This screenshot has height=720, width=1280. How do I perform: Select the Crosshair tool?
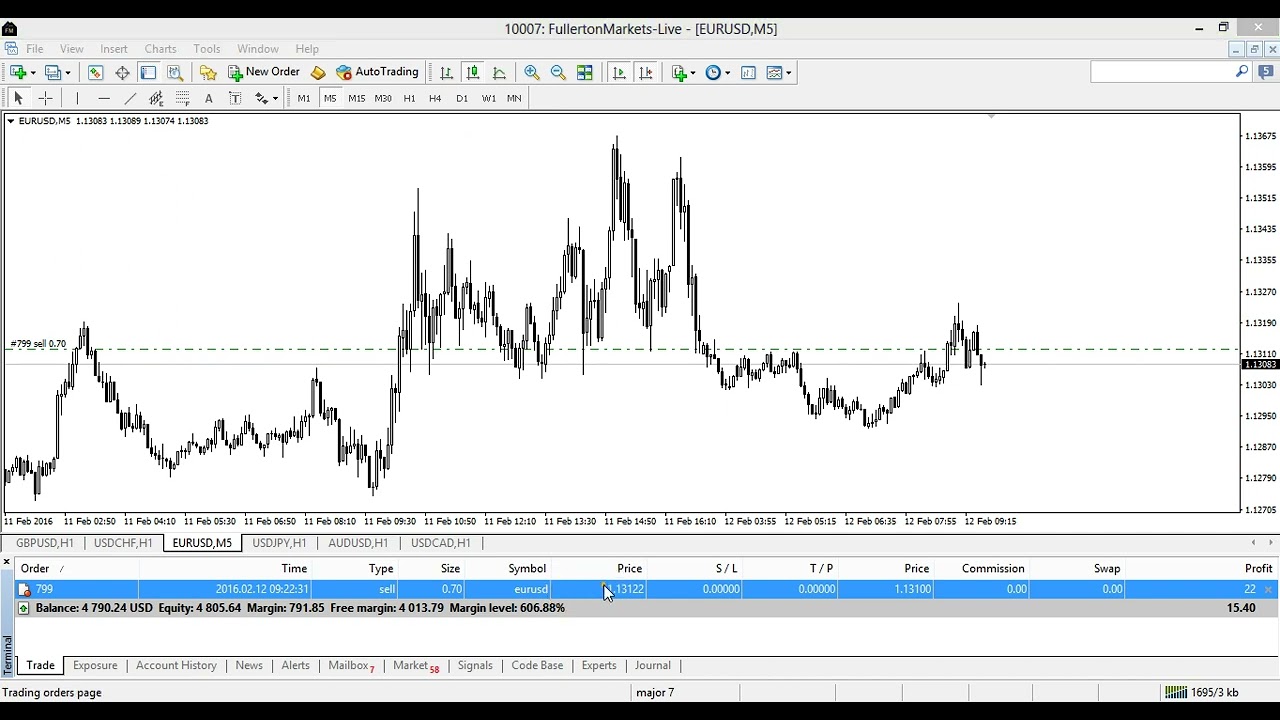pos(45,98)
